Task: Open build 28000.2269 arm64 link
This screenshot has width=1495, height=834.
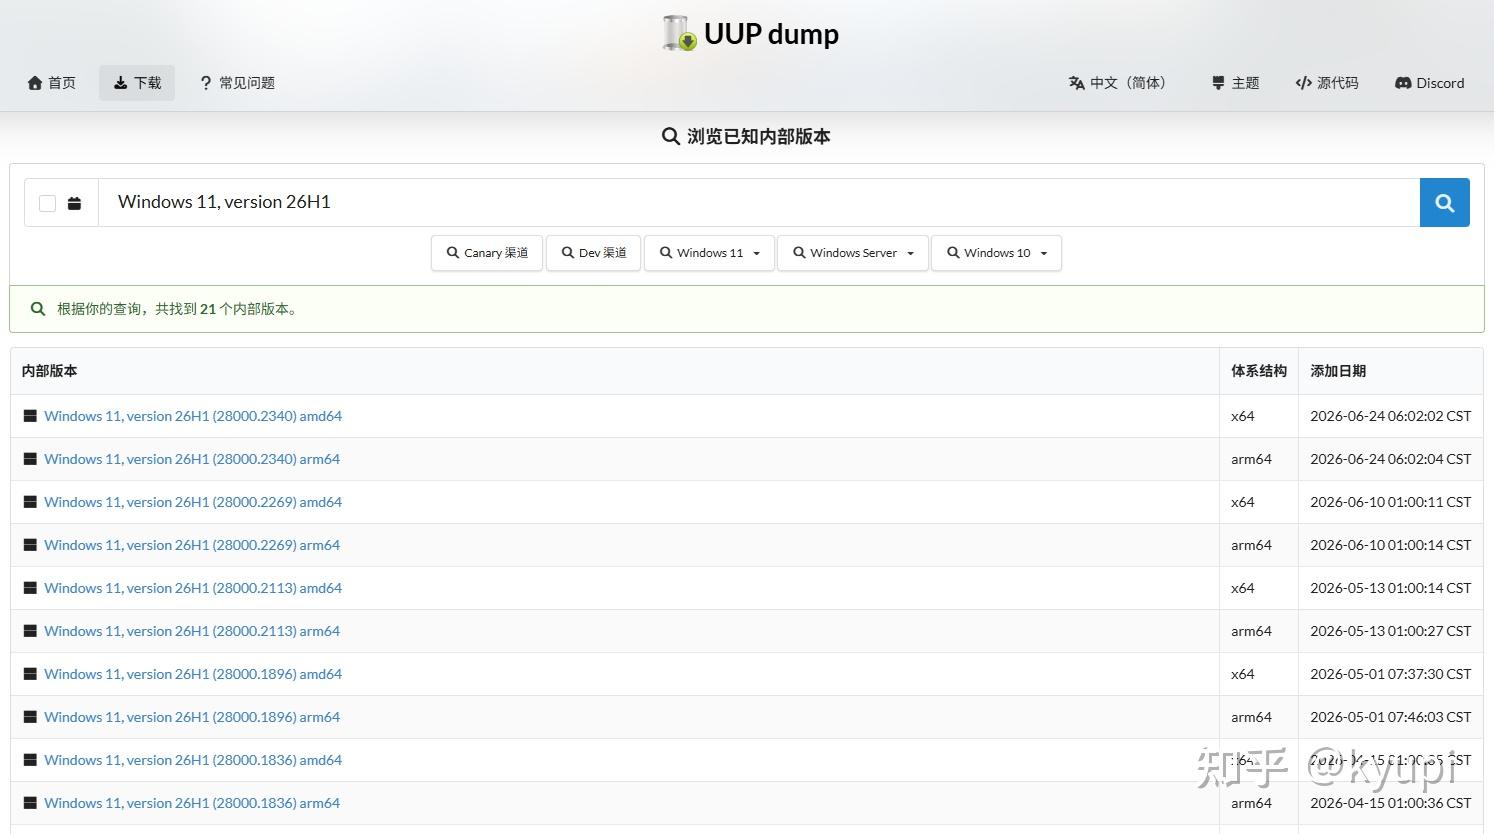Action: click(192, 545)
